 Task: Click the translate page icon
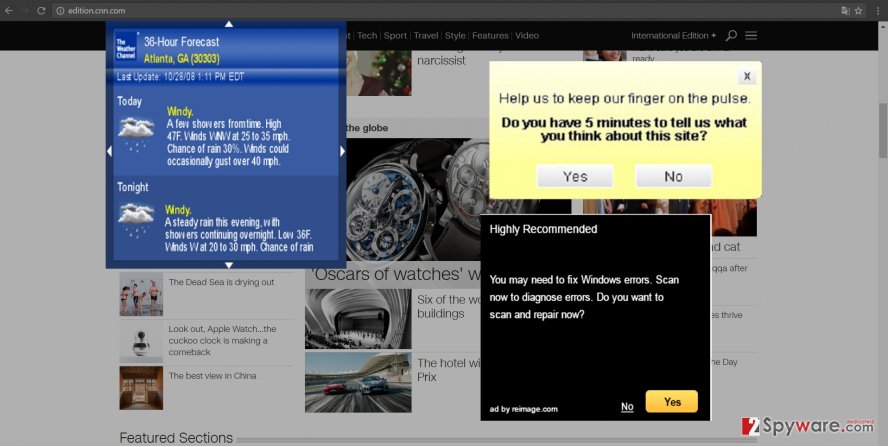point(844,10)
